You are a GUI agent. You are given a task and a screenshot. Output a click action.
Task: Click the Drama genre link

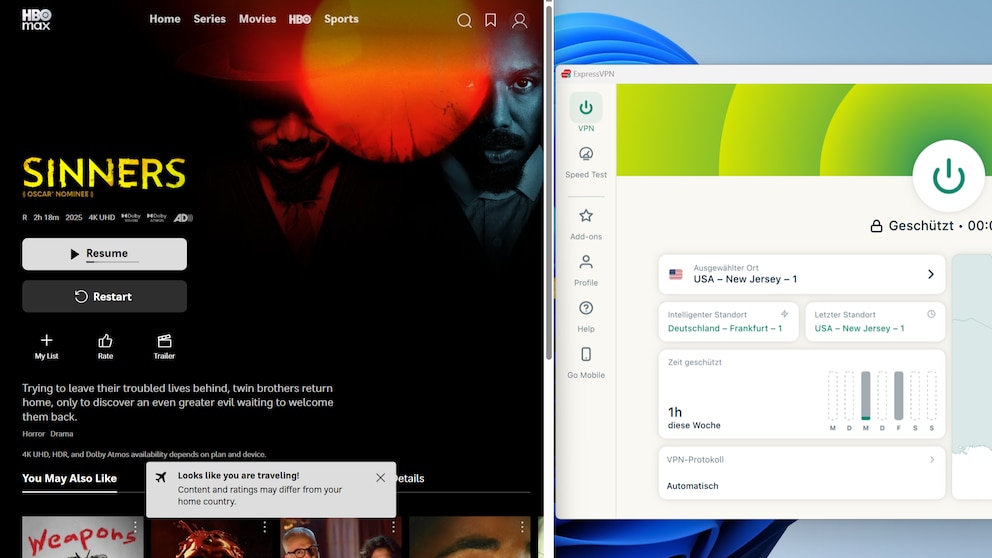click(x=62, y=434)
